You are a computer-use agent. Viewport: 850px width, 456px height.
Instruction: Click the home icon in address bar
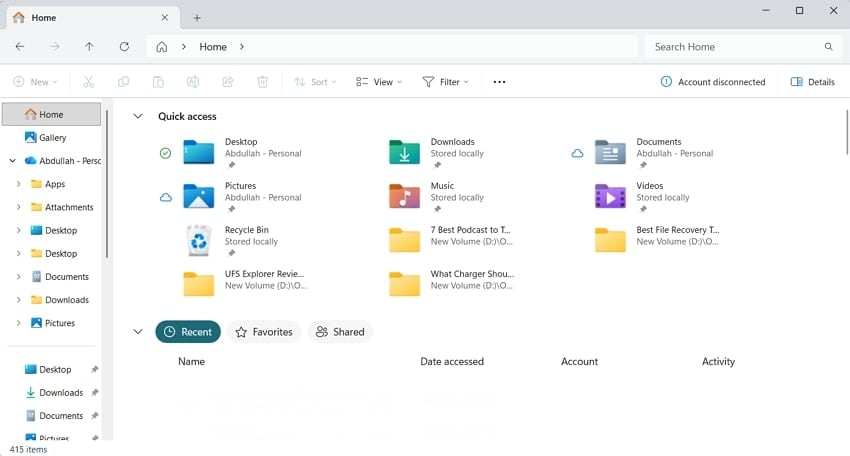tap(162, 47)
